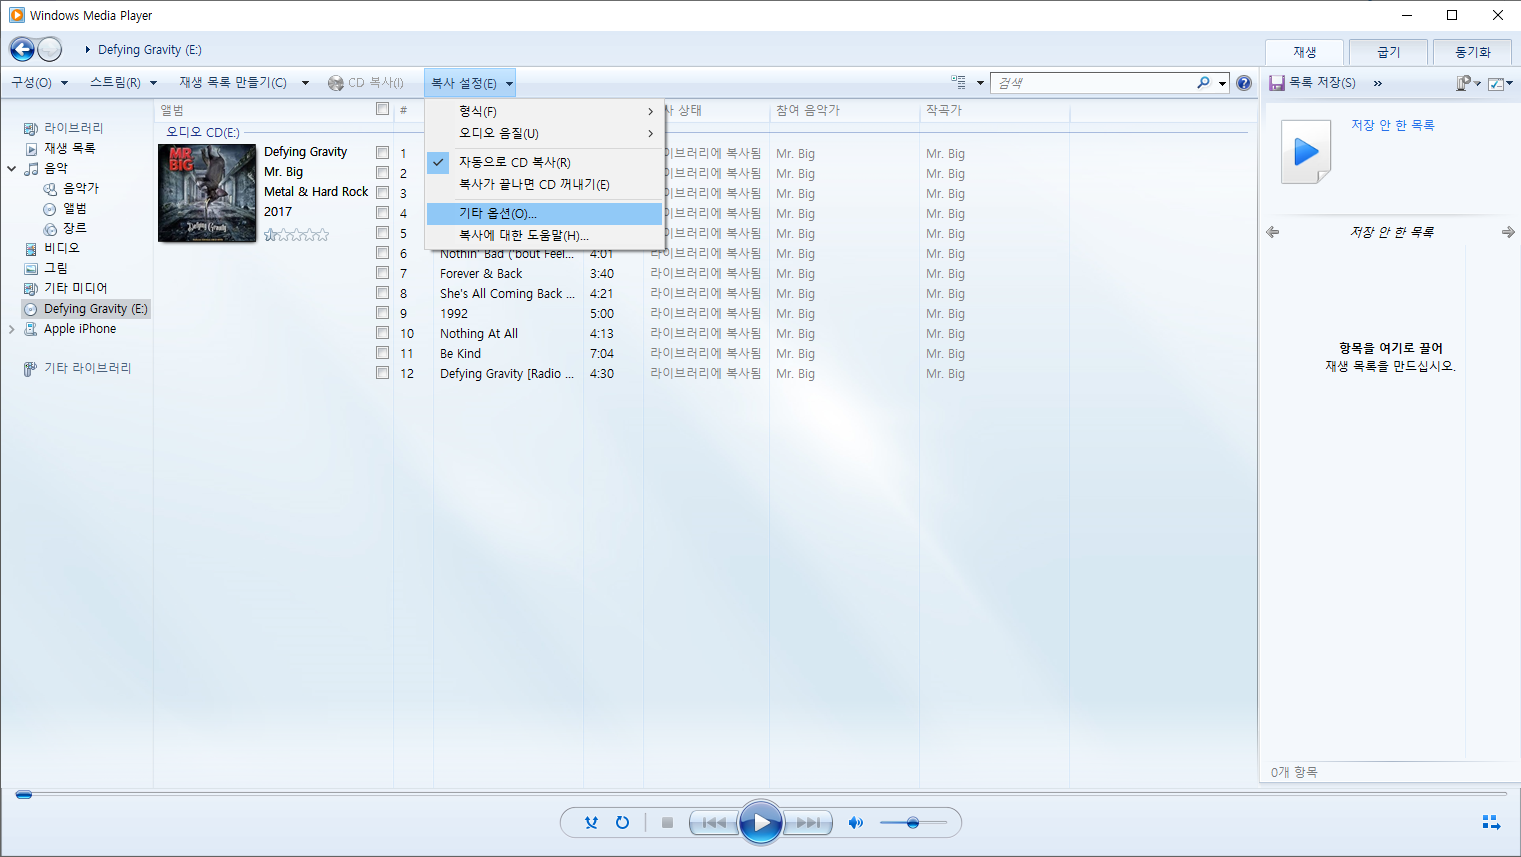Expand the 오디오 음질(U) submenu
This screenshot has width=1521, height=857.
point(544,133)
